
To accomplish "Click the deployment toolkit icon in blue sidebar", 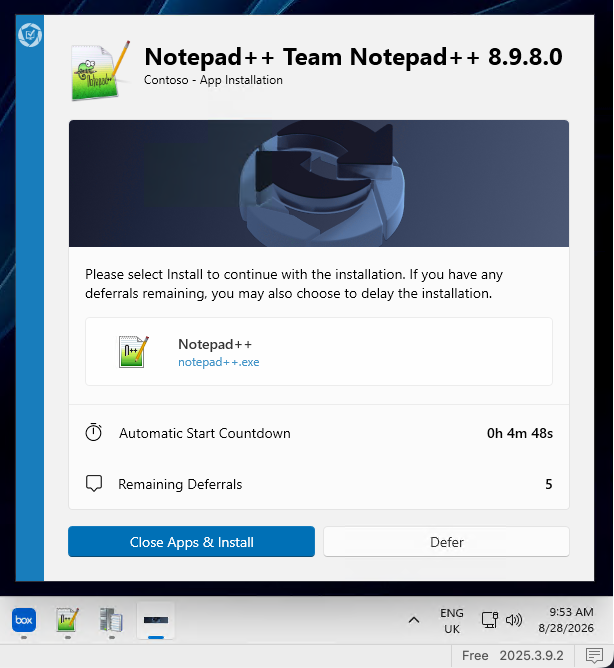I will click(x=30, y=35).
